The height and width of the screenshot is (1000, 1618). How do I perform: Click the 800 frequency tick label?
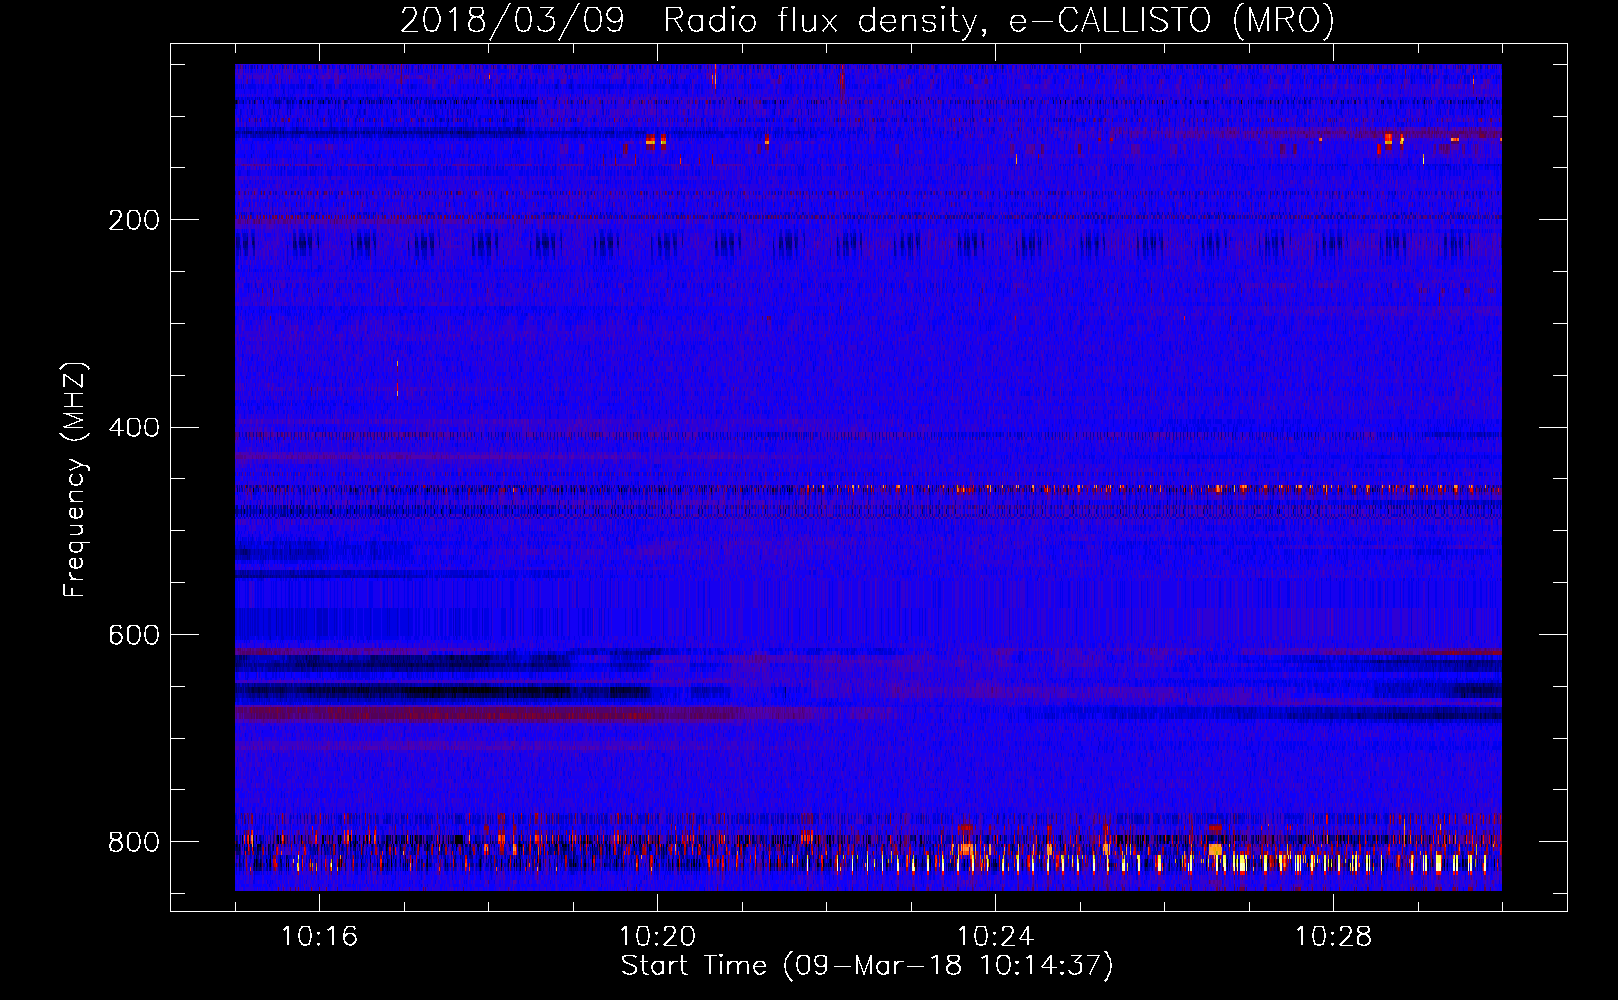click(x=134, y=842)
